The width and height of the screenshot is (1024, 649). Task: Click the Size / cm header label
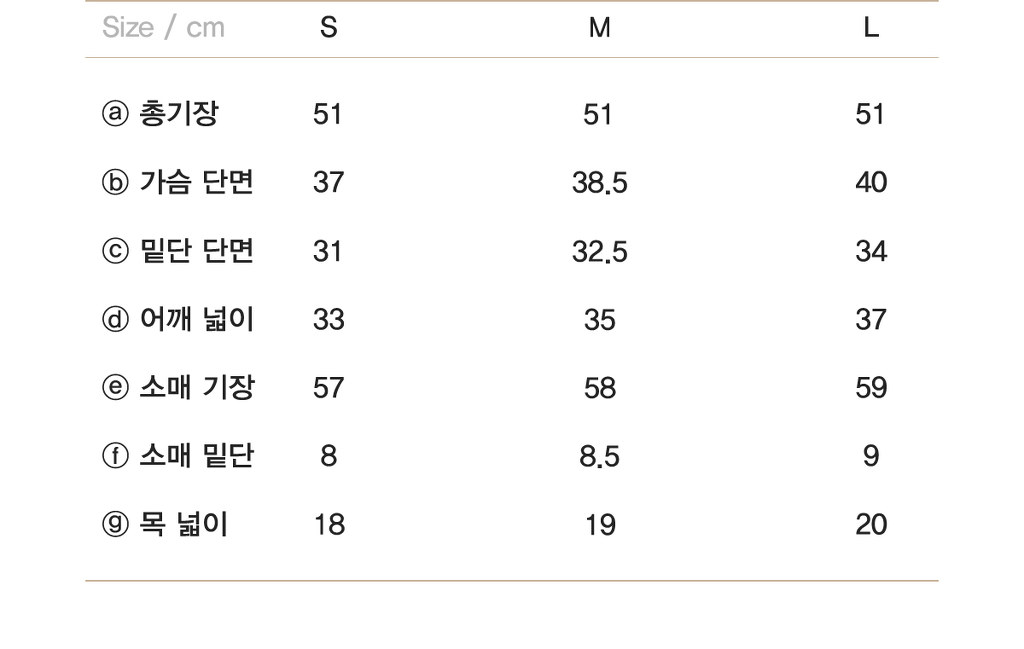pos(163,27)
